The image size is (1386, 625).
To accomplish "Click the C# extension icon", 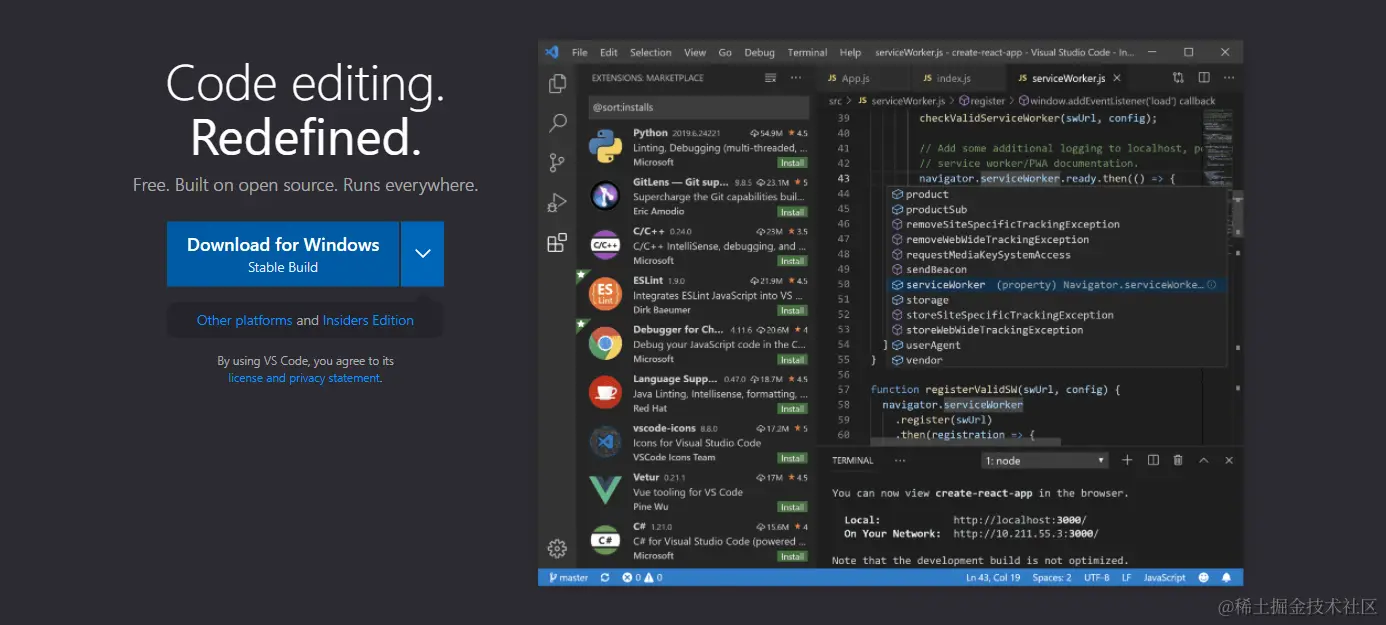I will [605, 541].
